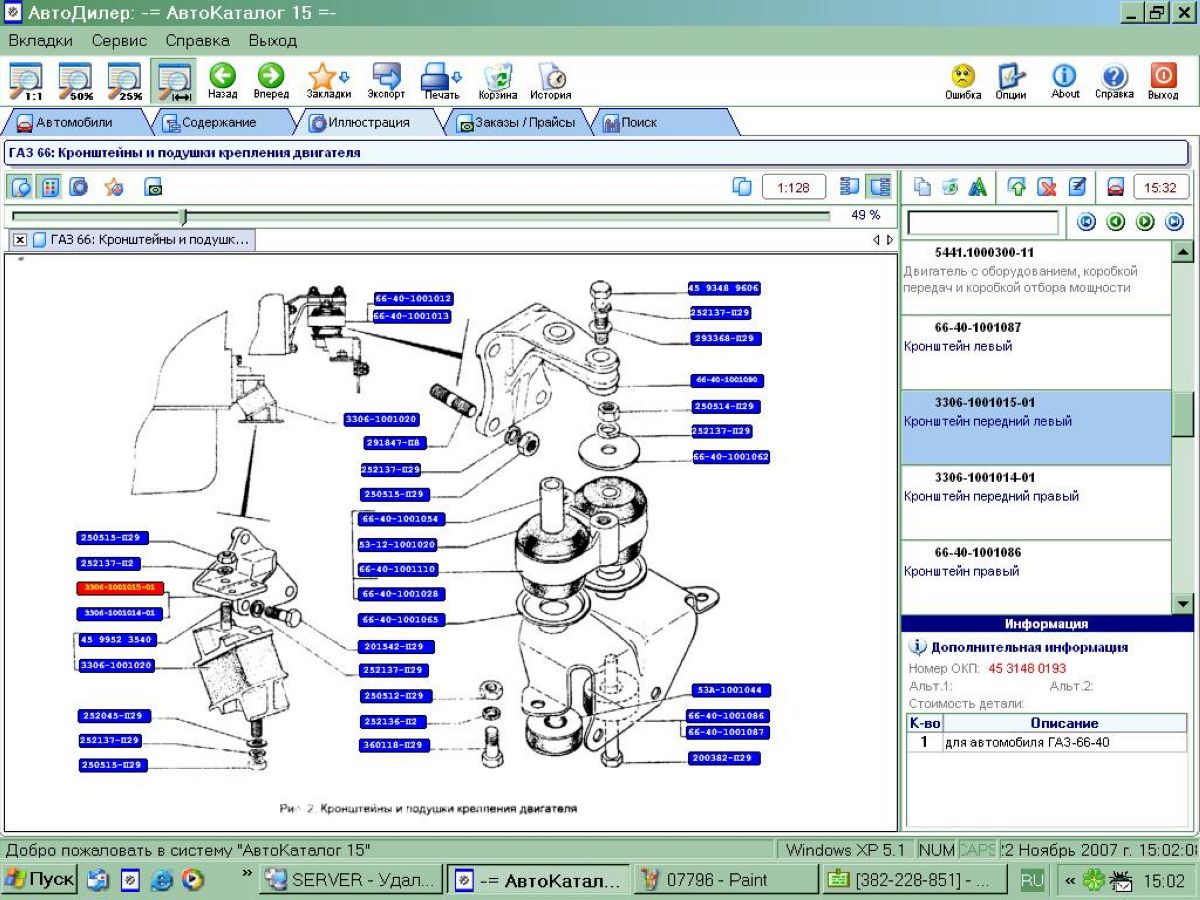Image resolution: width=1200 pixels, height=900 pixels.
Task: Switch to the Автомобили tab
Action: [x=74, y=123]
